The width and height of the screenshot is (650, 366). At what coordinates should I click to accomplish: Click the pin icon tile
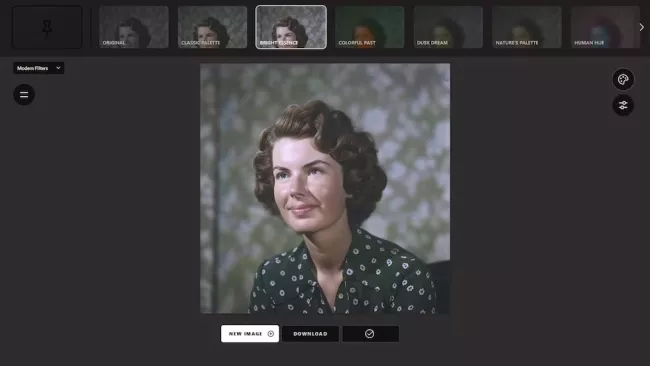click(47, 27)
